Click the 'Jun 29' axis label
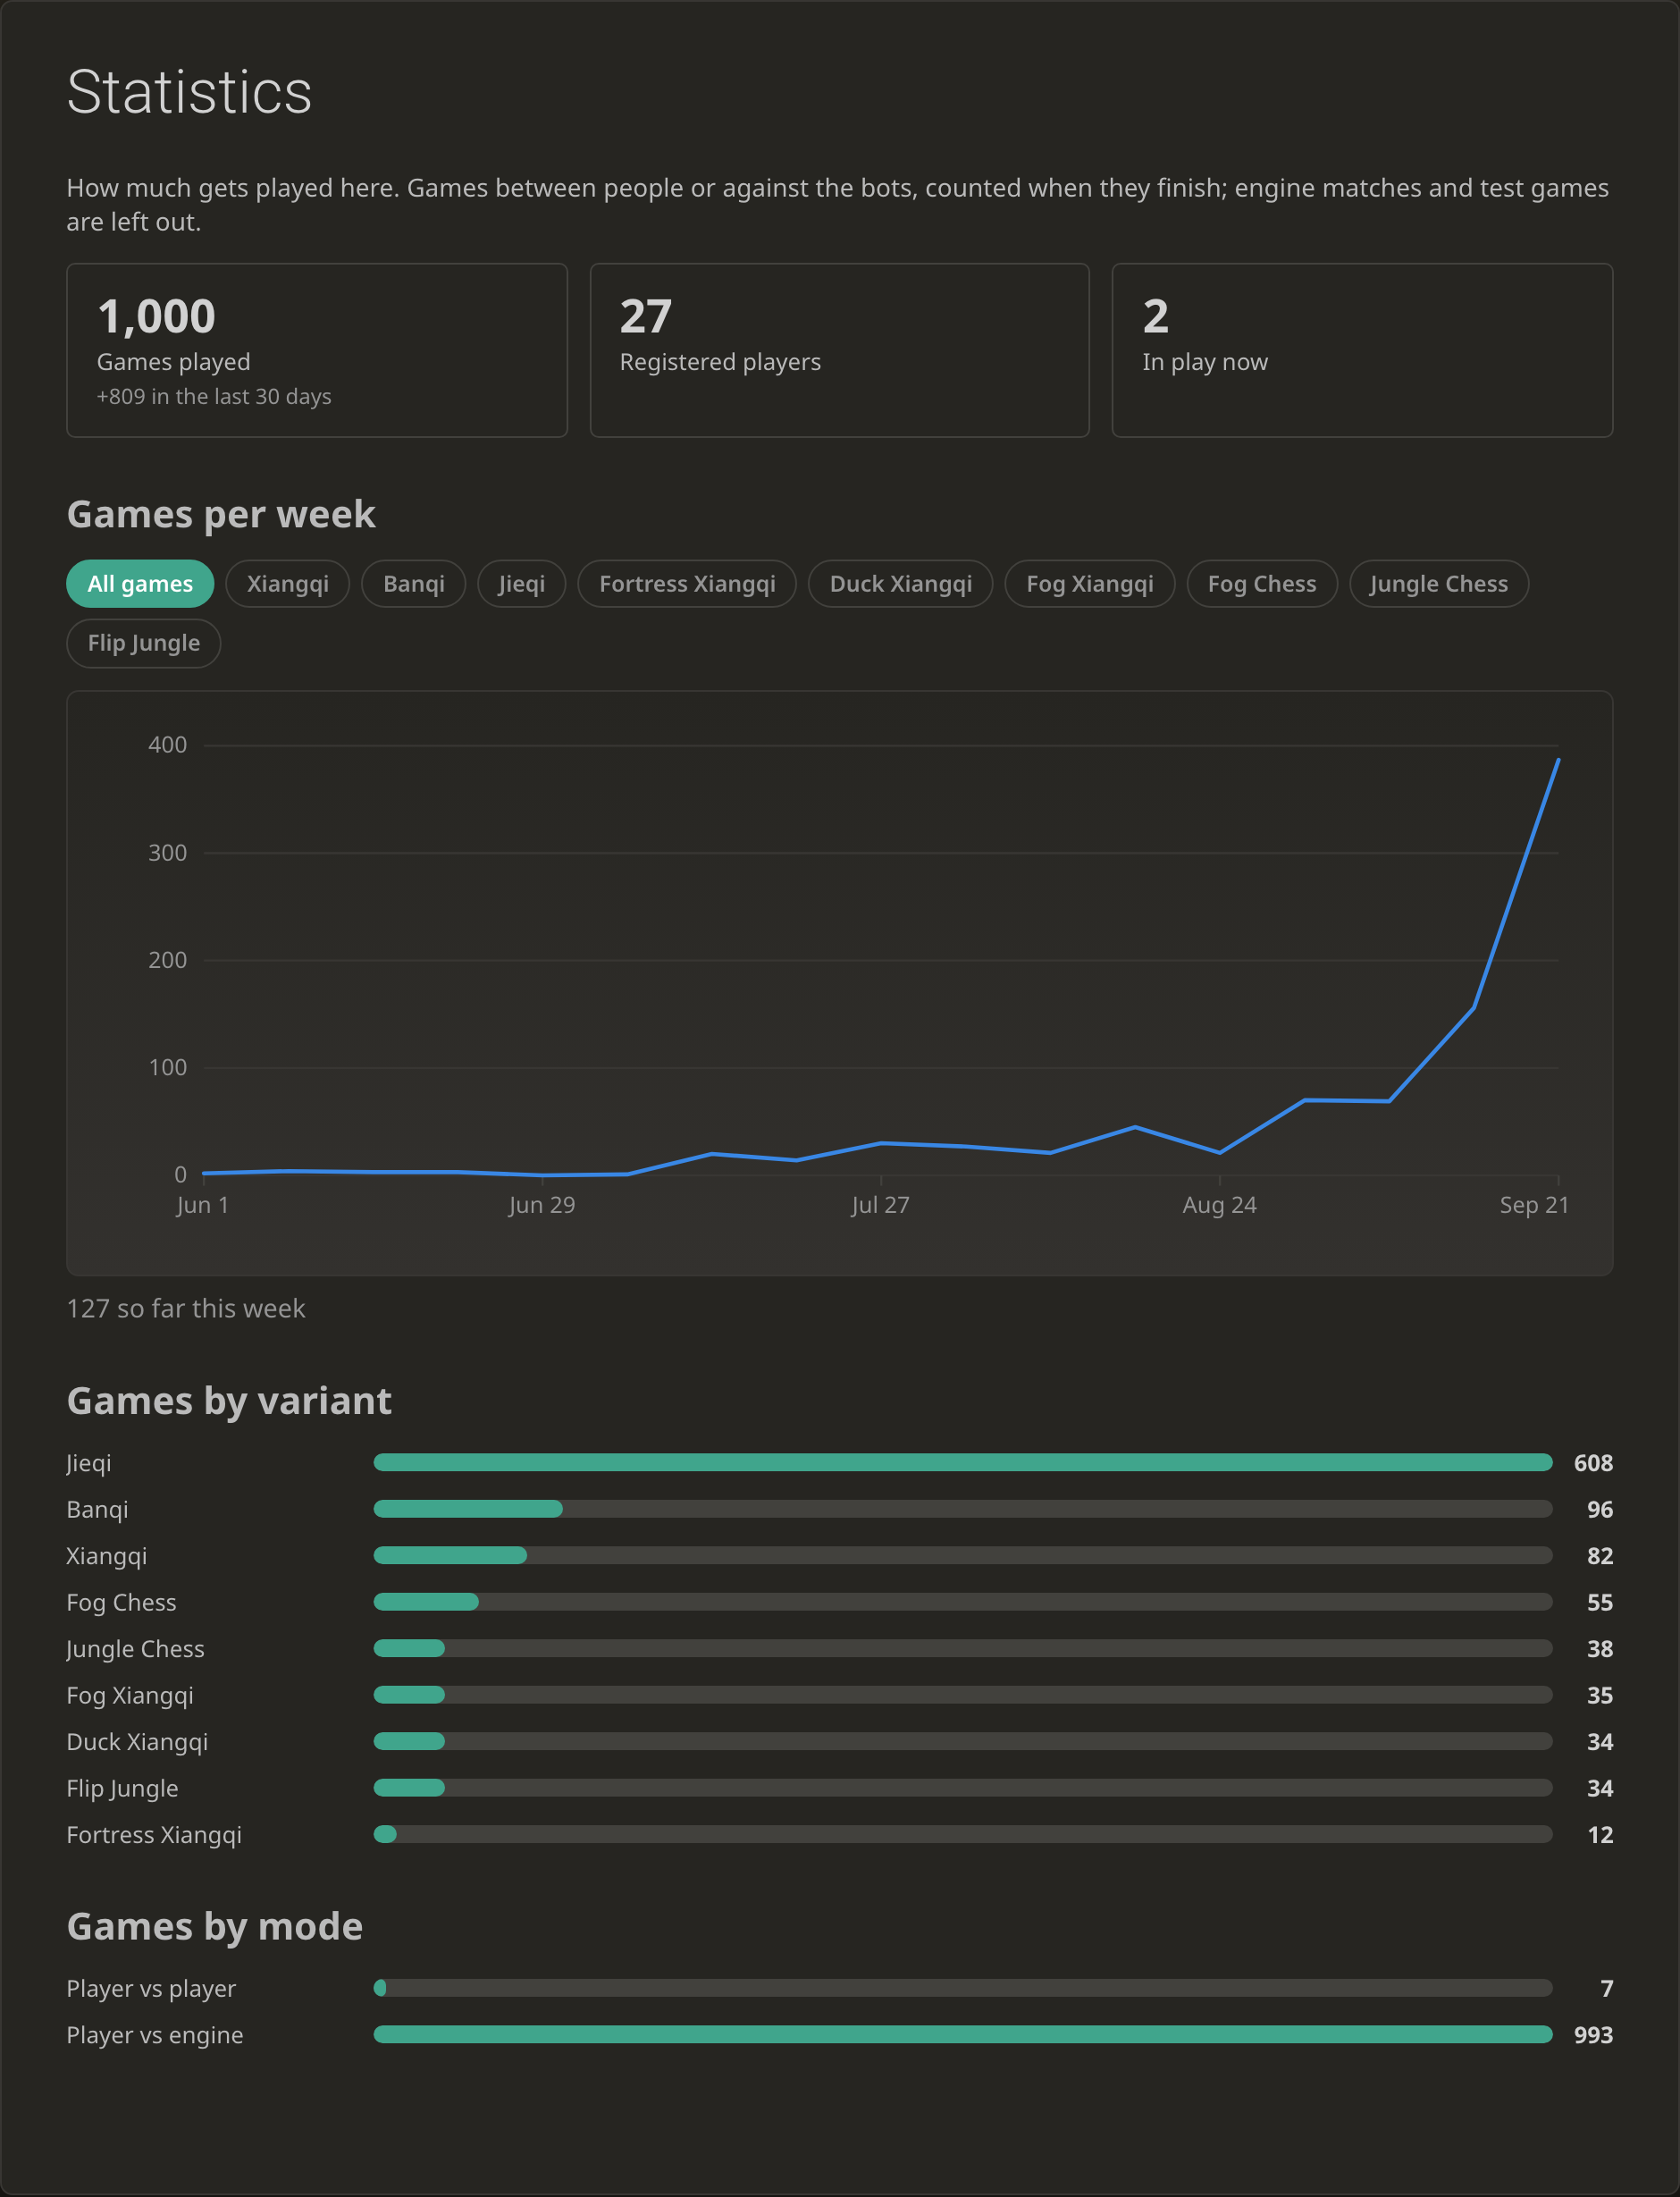Screen dimensions: 1680x2197 click(542, 1205)
